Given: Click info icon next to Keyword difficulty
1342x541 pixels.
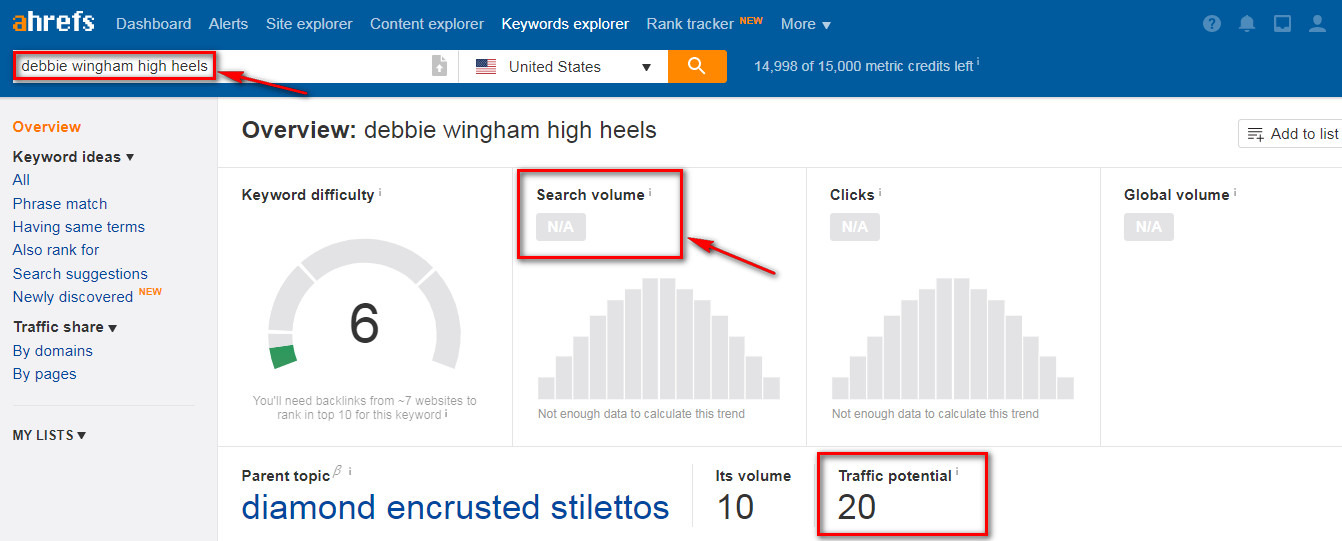Looking at the screenshot, I should point(380,192).
